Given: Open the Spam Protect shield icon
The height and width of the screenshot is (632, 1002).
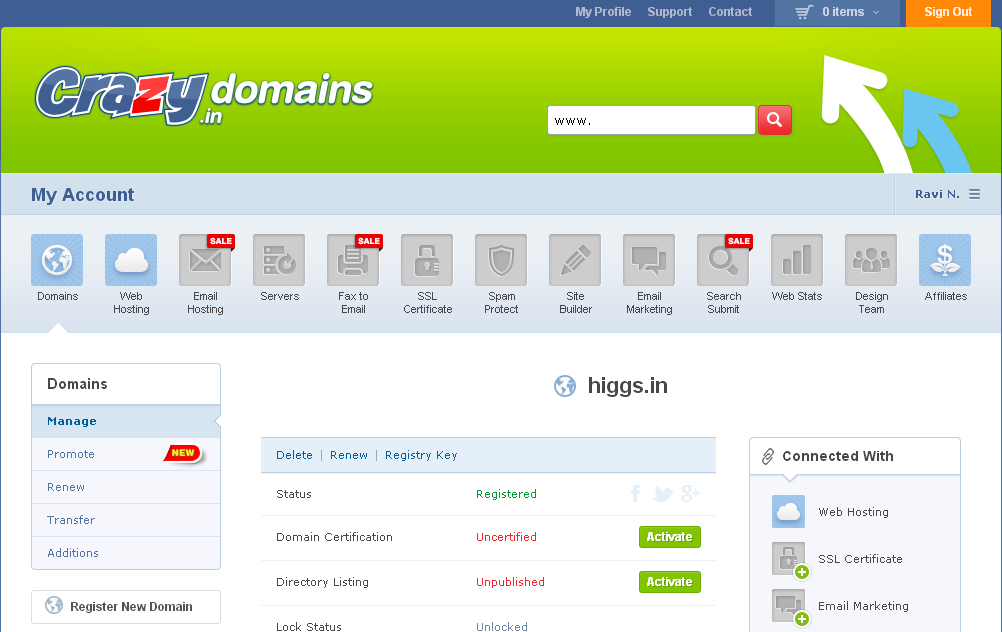Looking at the screenshot, I should [501, 260].
